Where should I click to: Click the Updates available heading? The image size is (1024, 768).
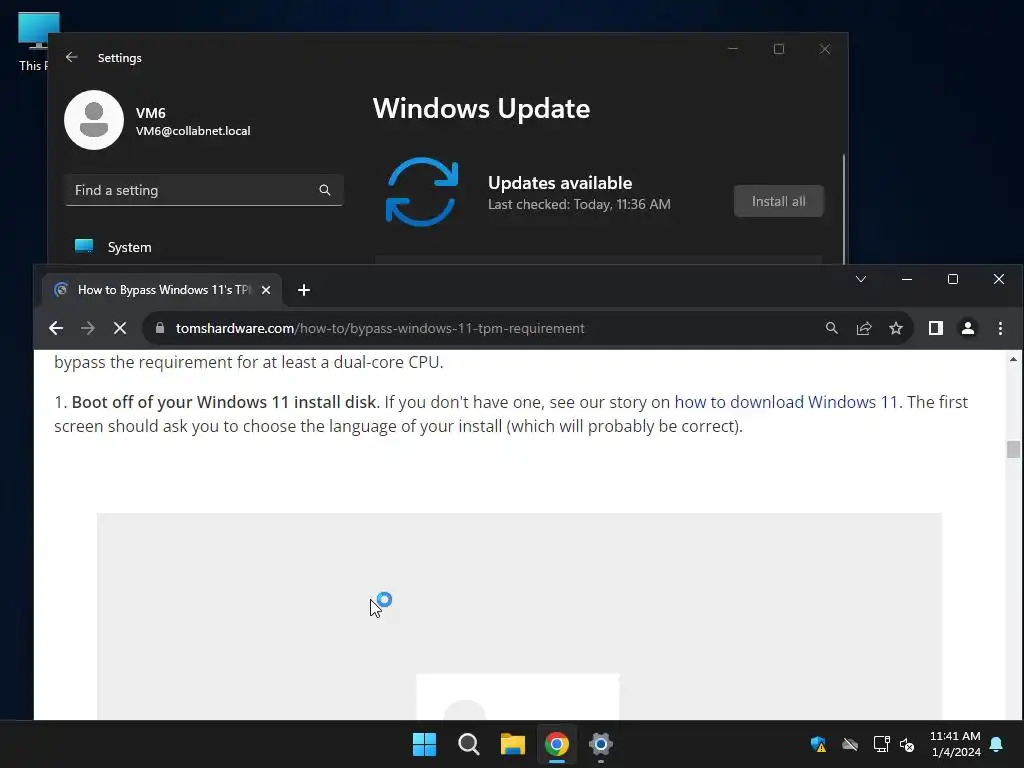(x=560, y=183)
